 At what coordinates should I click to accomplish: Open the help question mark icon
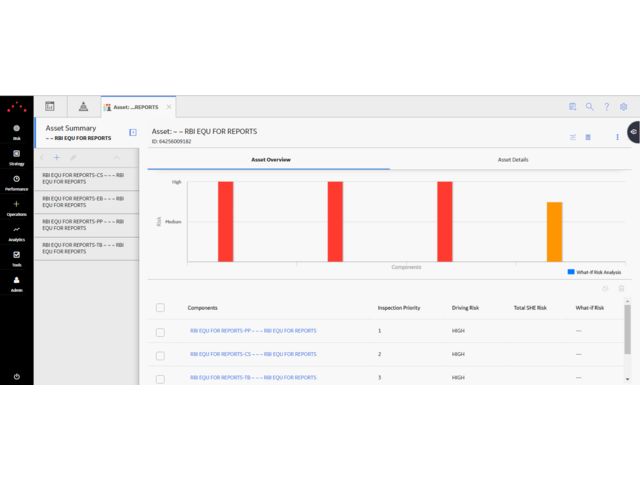click(x=606, y=107)
